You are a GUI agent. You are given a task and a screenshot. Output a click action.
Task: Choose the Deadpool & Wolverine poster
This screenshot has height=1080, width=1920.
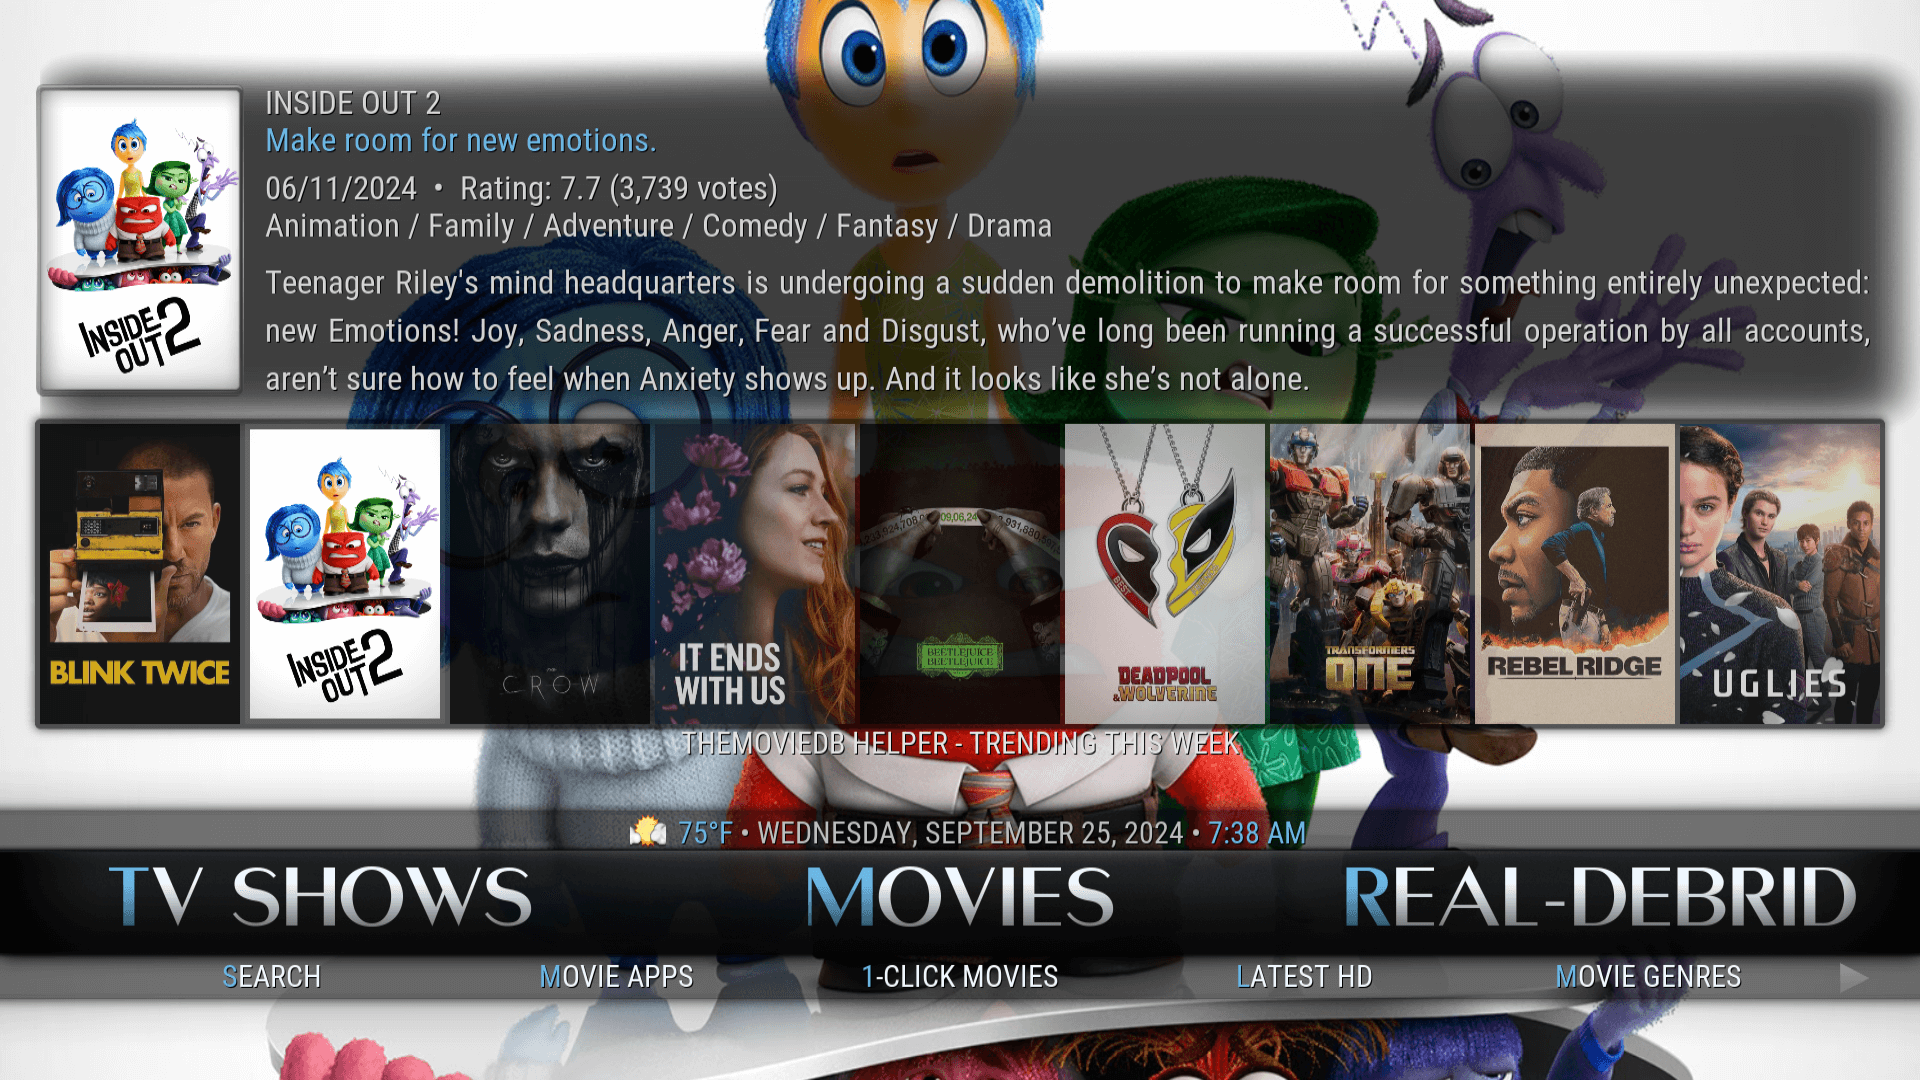coord(1165,574)
